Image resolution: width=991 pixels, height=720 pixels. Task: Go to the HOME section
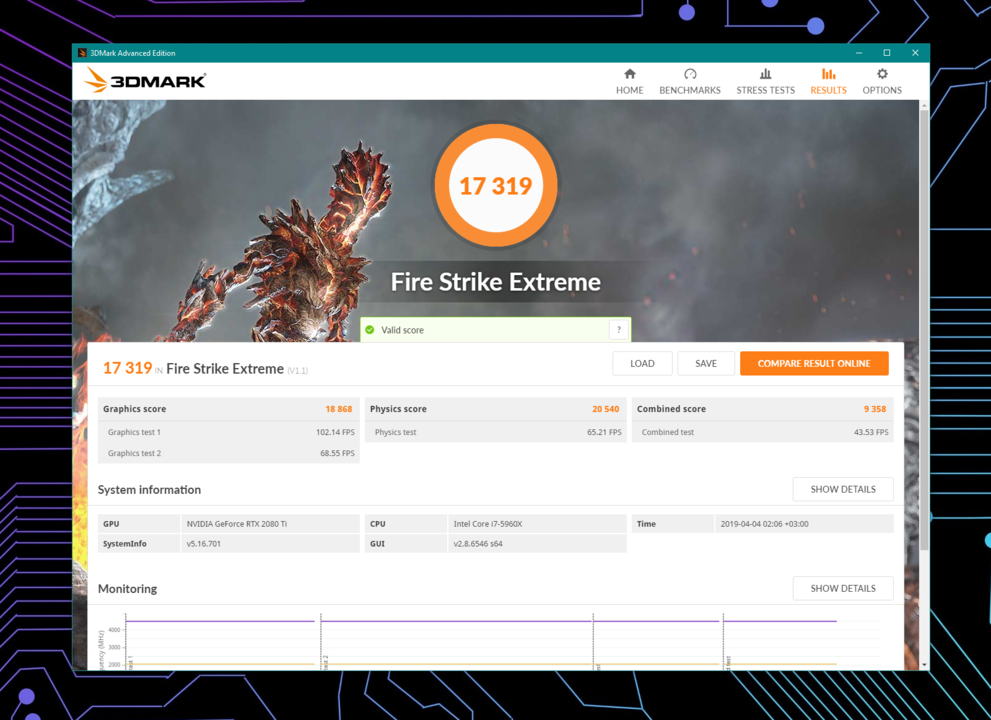(629, 82)
